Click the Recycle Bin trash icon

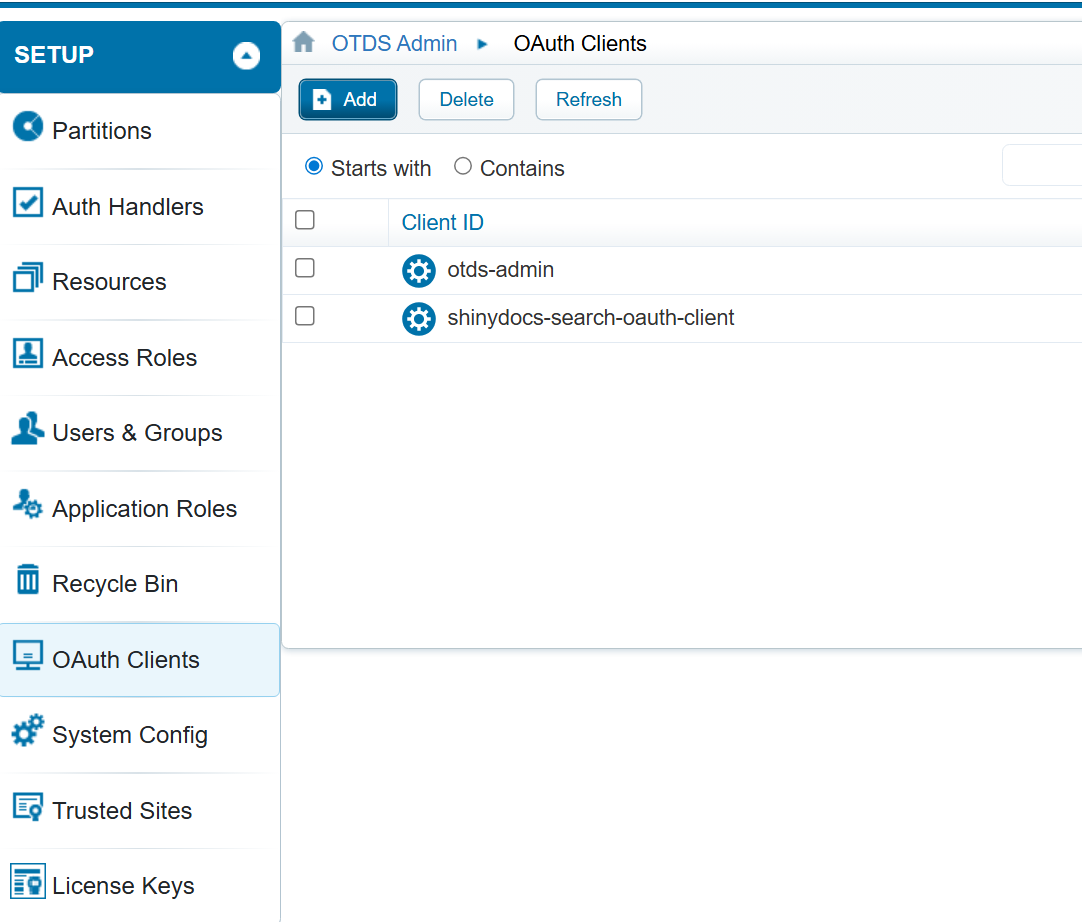click(x=28, y=580)
